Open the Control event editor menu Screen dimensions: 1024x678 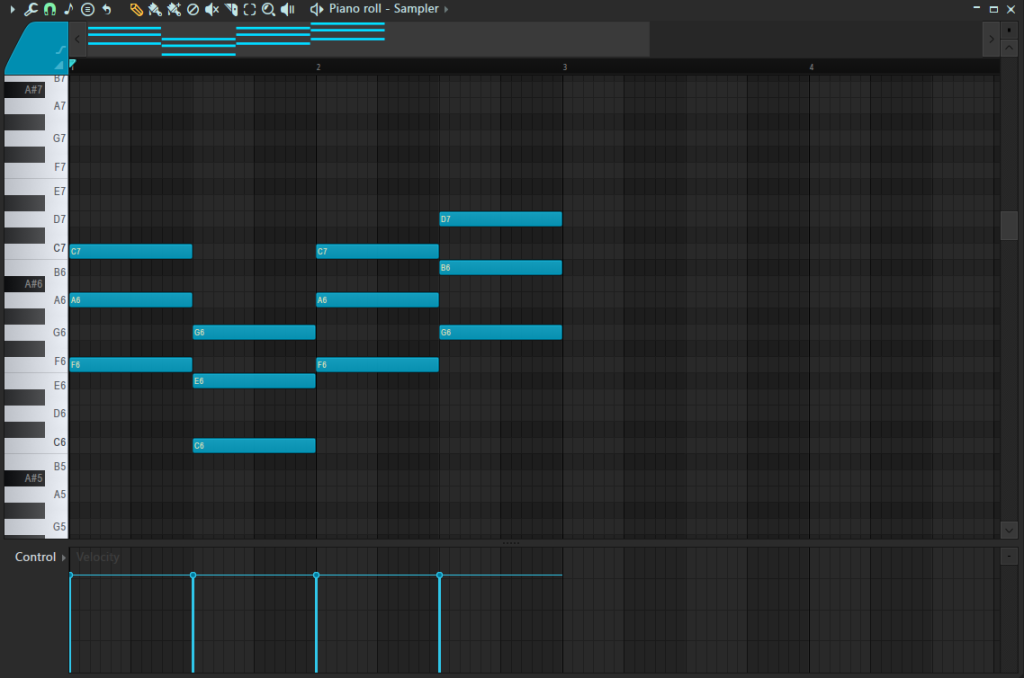36,557
